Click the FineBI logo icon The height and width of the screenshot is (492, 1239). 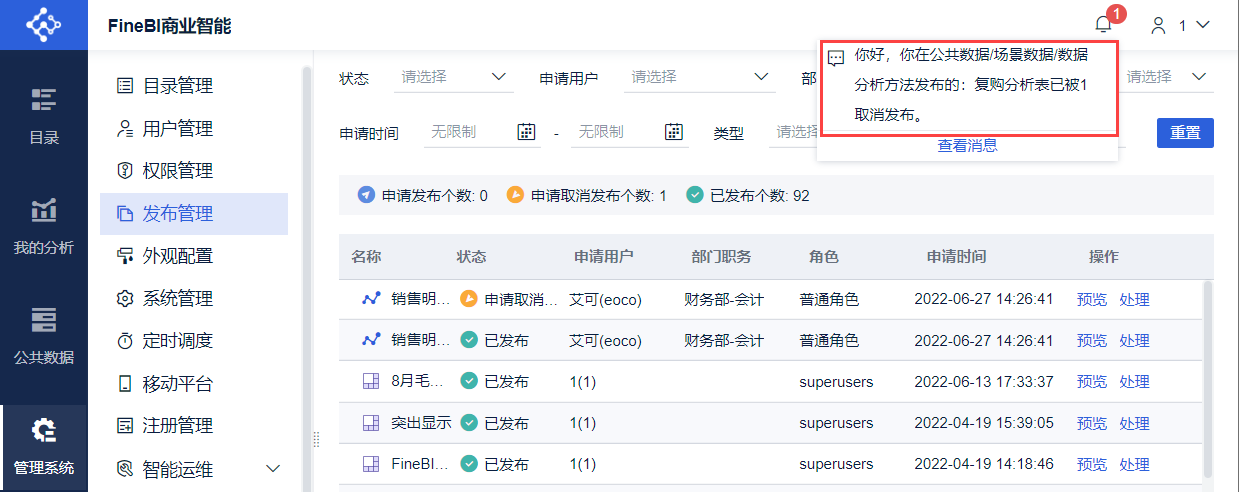click(x=43, y=25)
